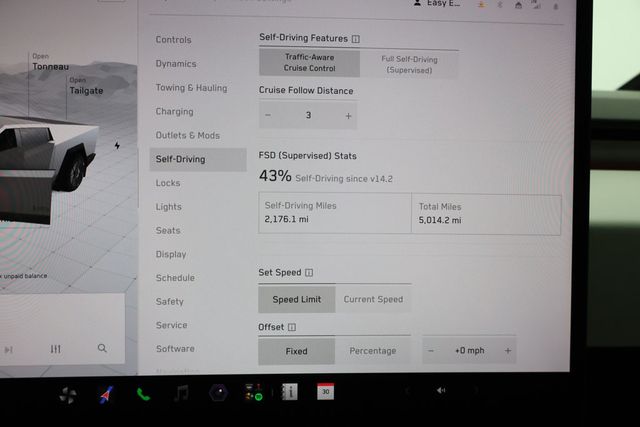Screen dimensions: 640x427
Task: Set Offset type to Percentage
Action: pos(373,351)
